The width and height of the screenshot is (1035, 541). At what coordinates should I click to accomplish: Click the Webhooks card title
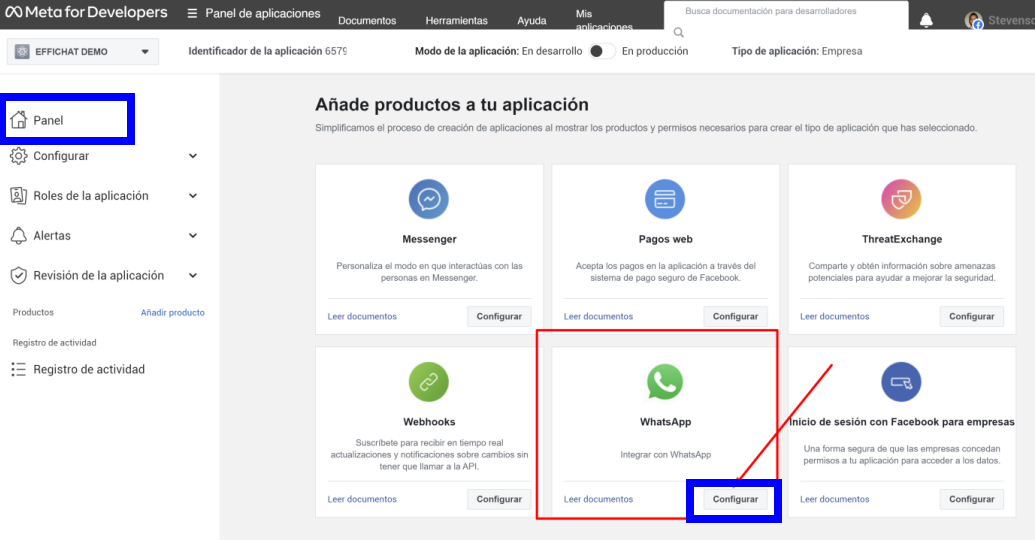429,422
